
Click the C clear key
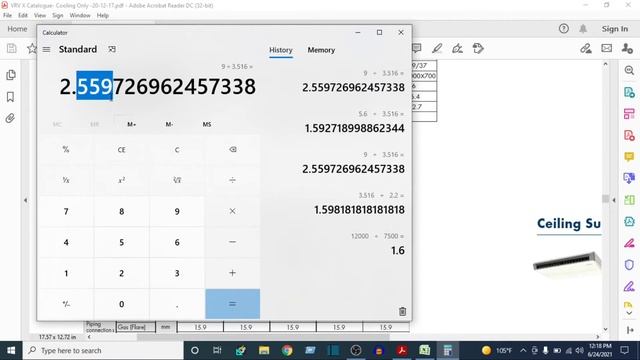177,149
